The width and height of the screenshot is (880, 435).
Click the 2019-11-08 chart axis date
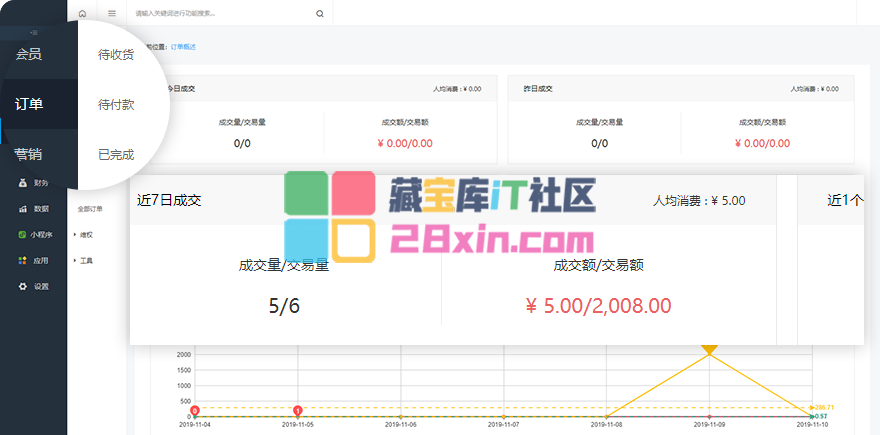pyautogui.click(x=606, y=425)
